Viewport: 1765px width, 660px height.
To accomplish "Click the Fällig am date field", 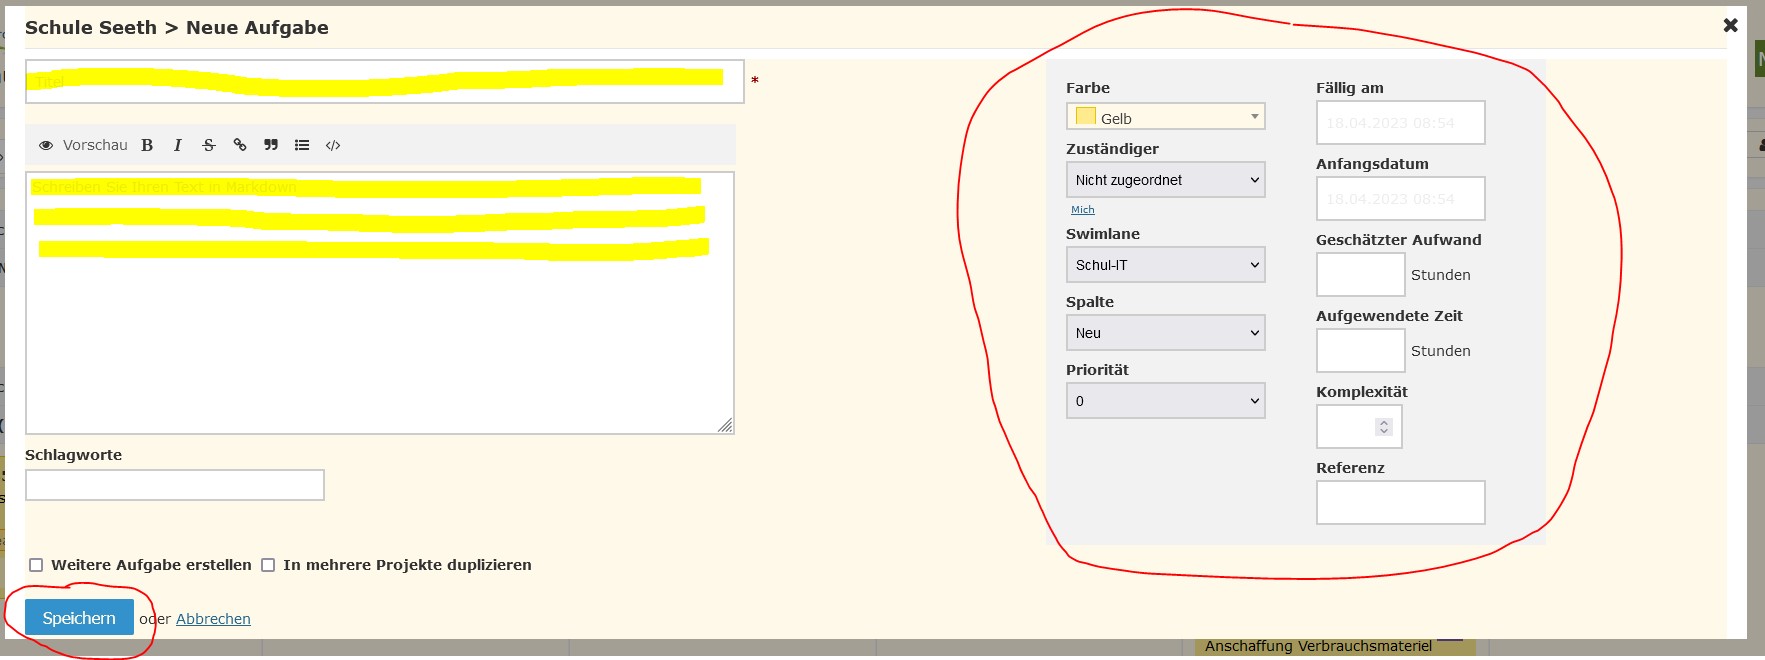I will point(1400,123).
